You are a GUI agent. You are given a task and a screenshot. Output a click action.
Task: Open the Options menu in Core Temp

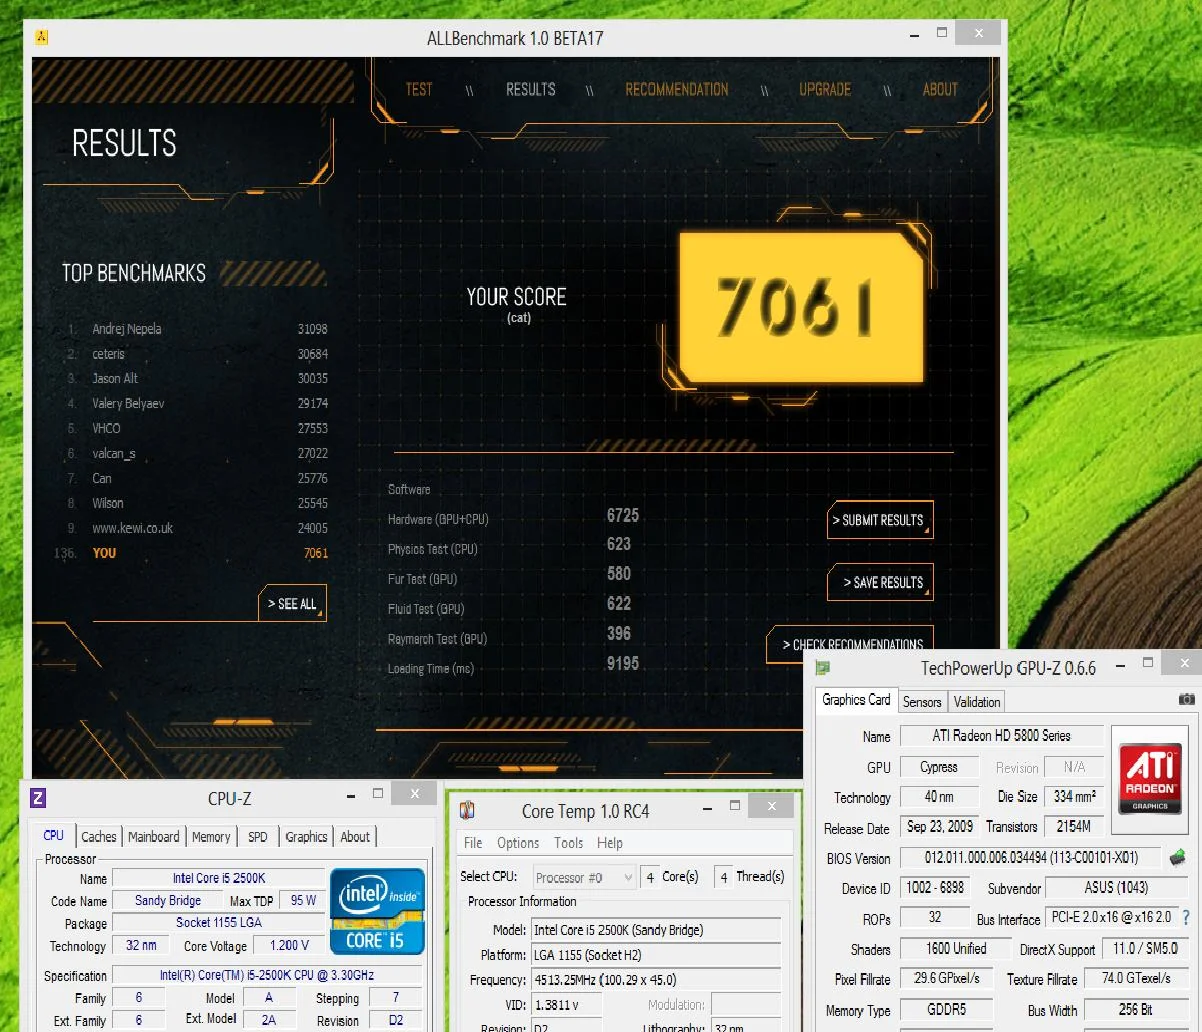pos(518,843)
